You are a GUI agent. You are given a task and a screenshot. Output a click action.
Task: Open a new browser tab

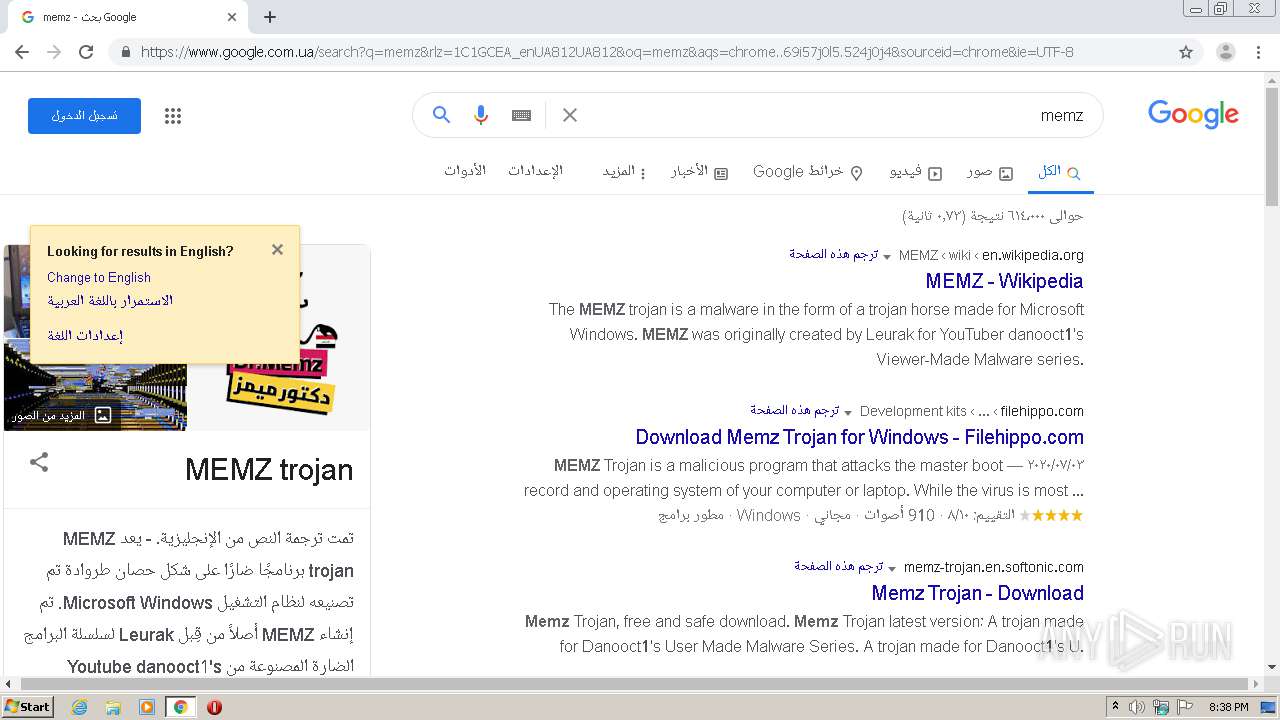click(x=270, y=17)
